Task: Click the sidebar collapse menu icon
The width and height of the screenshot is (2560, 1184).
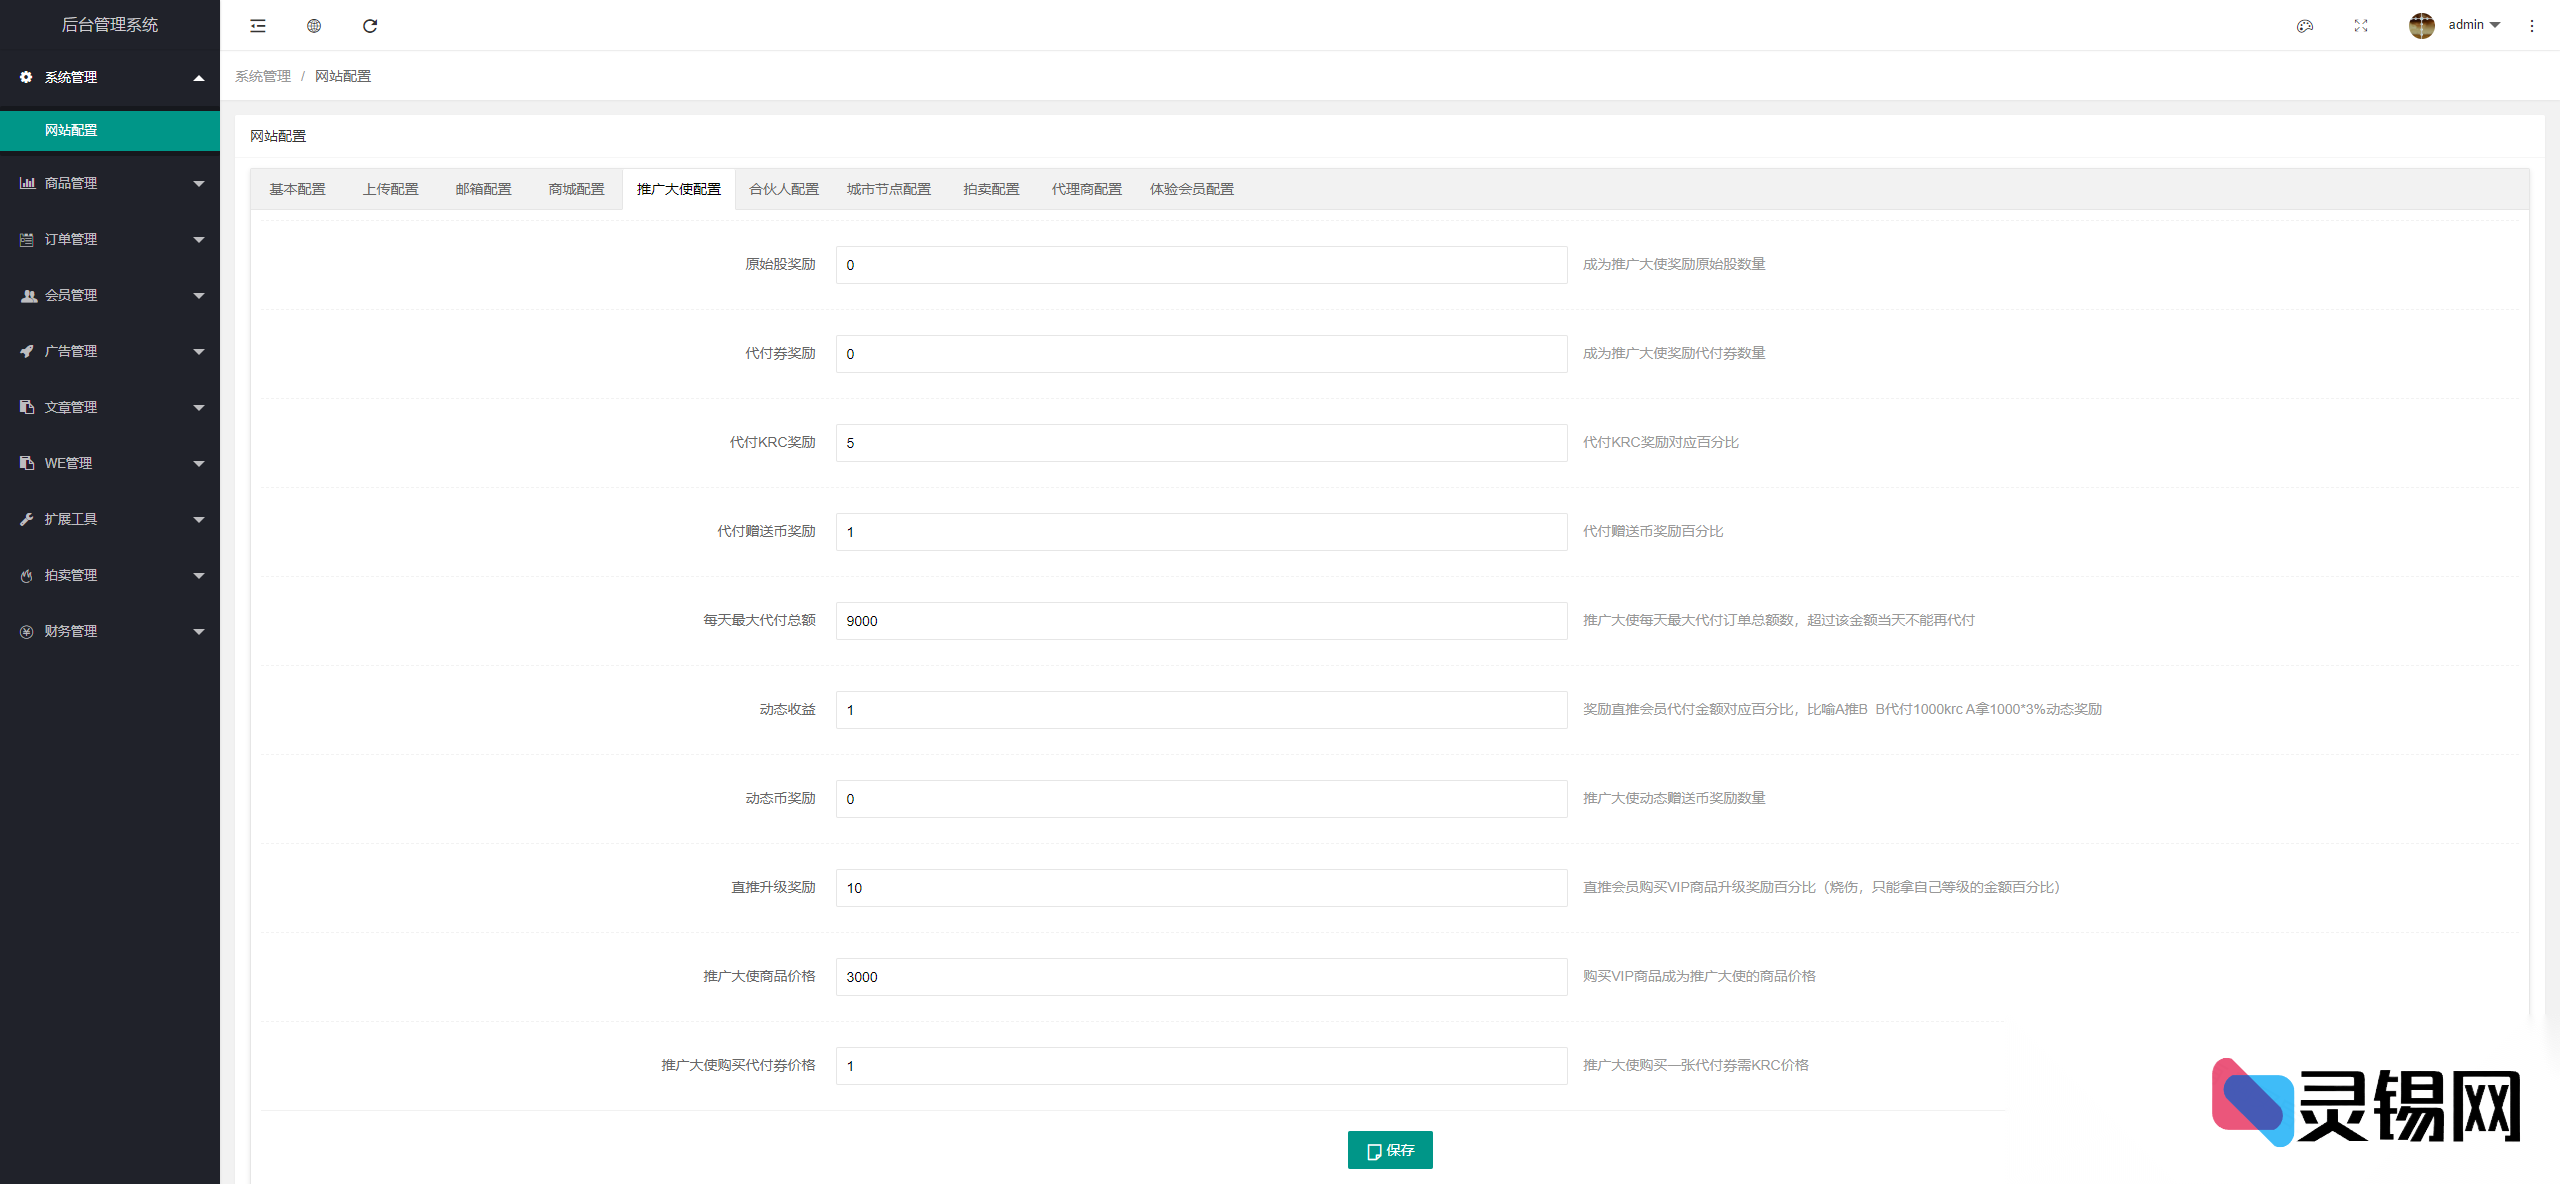Action: pyautogui.click(x=258, y=26)
